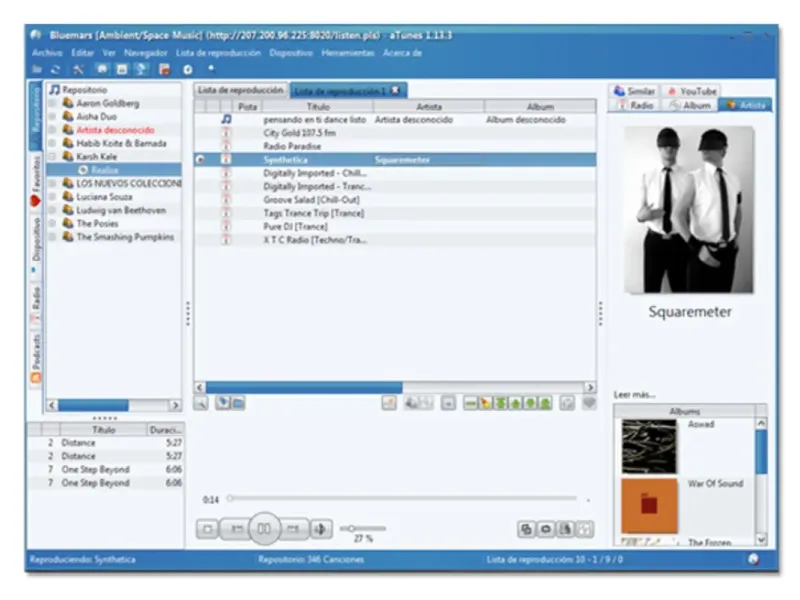Sort playlist by the Pista column header

pyautogui.click(x=247, y=107)
